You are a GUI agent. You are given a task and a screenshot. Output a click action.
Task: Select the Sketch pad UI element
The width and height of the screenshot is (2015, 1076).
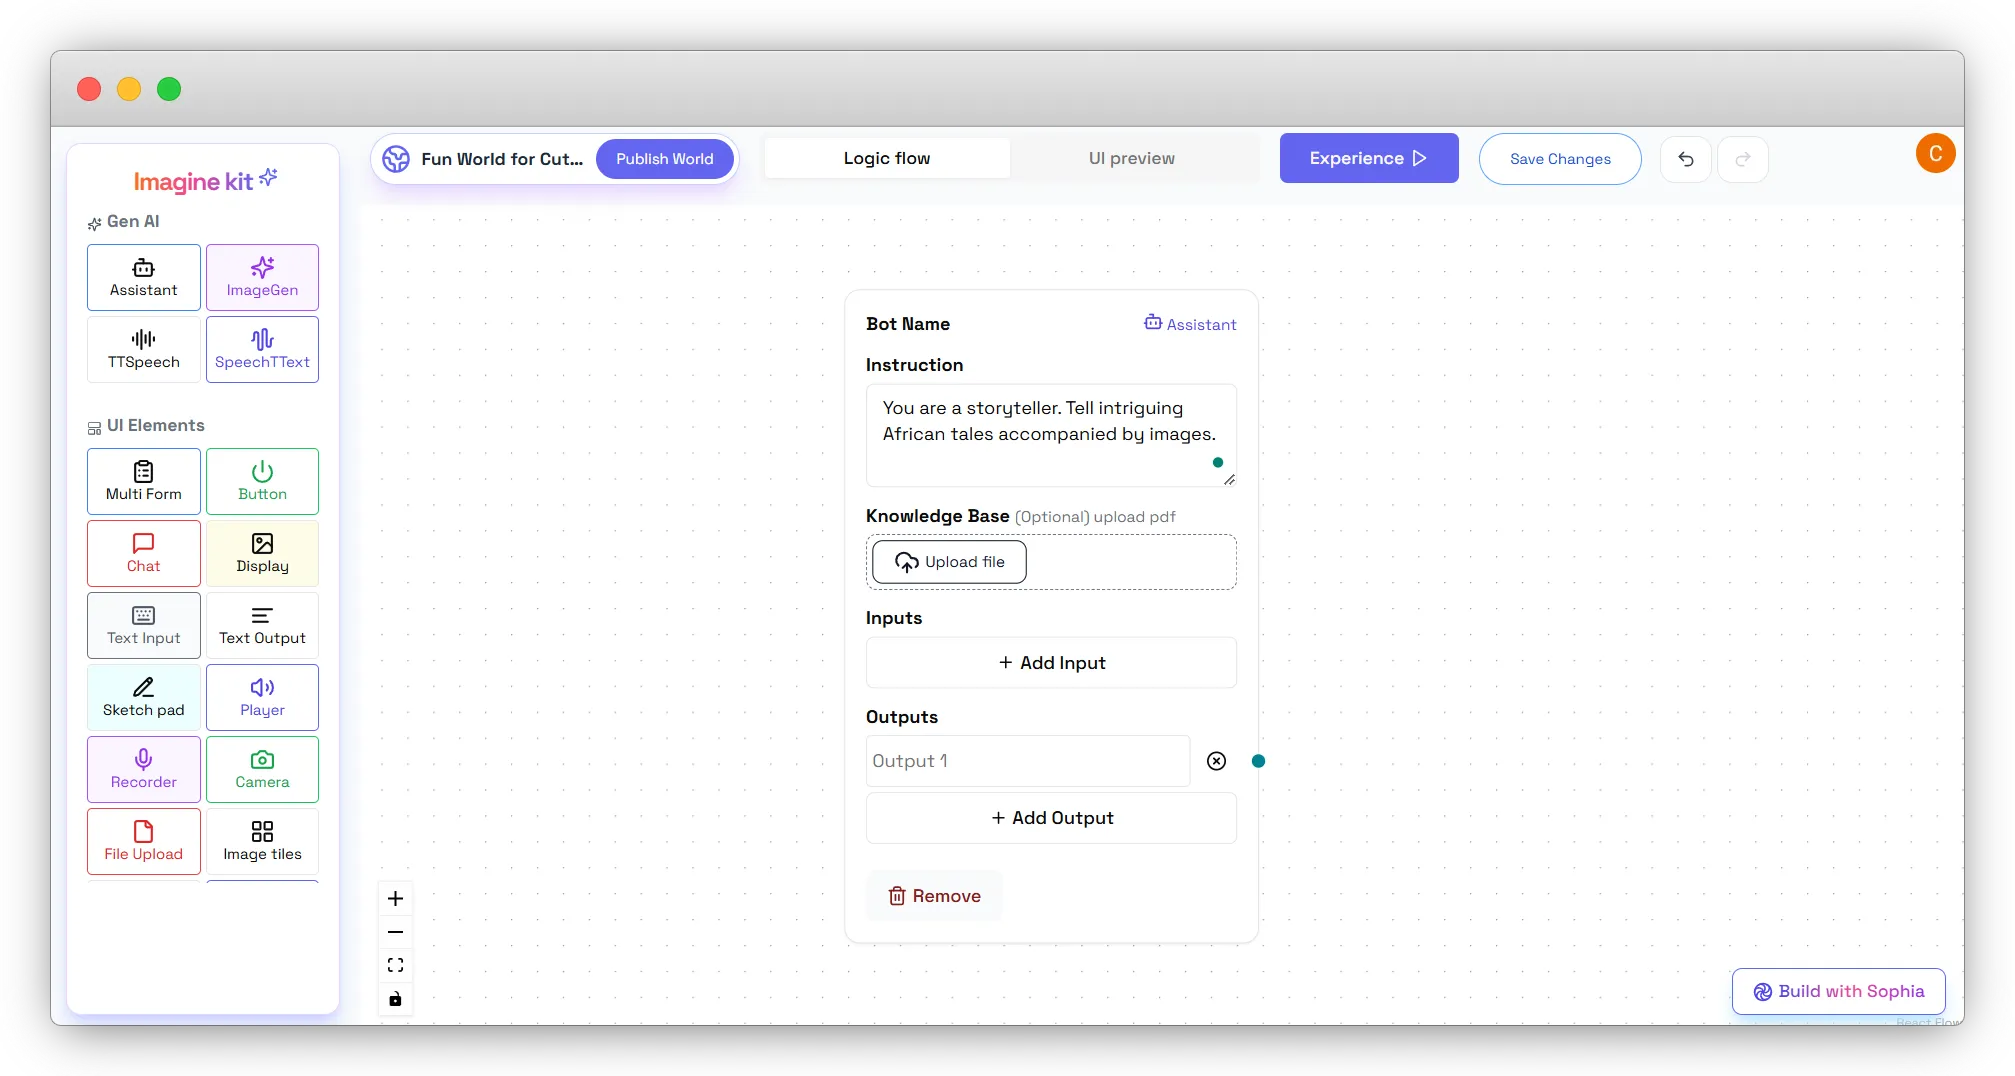click(143, 697)
